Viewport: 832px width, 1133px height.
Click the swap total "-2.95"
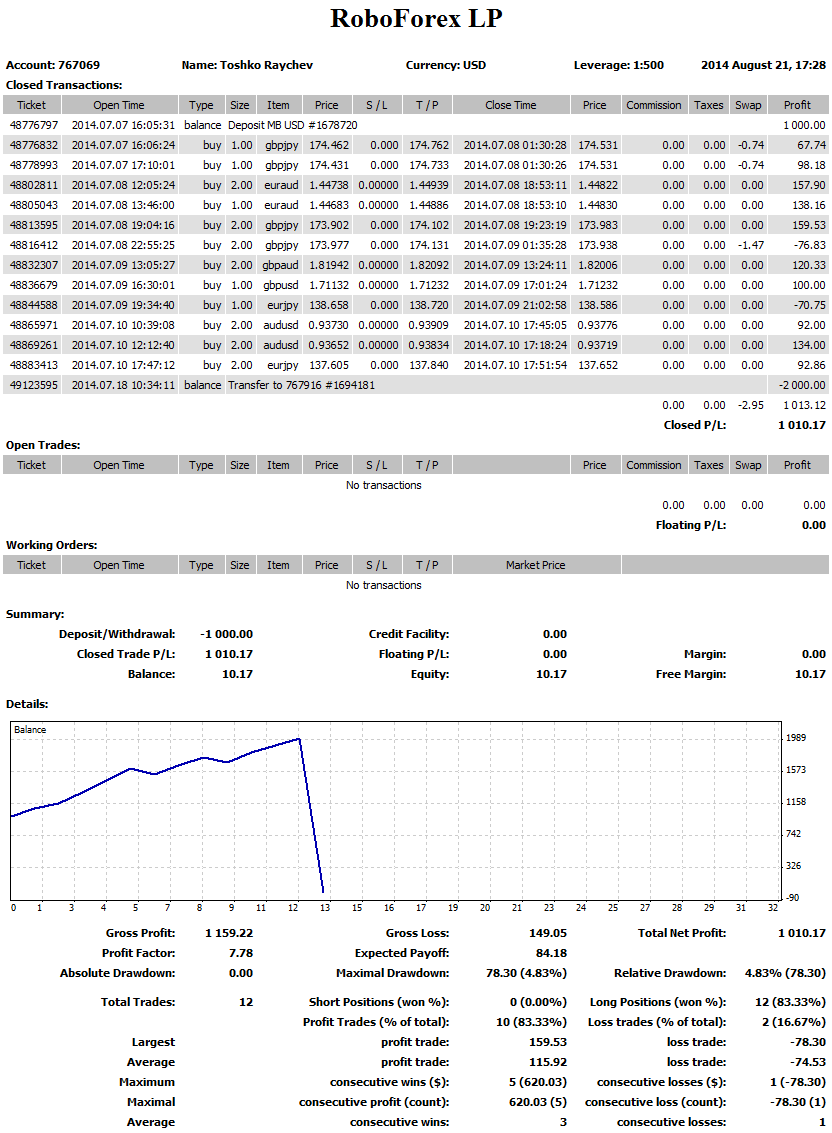point(750,405)
